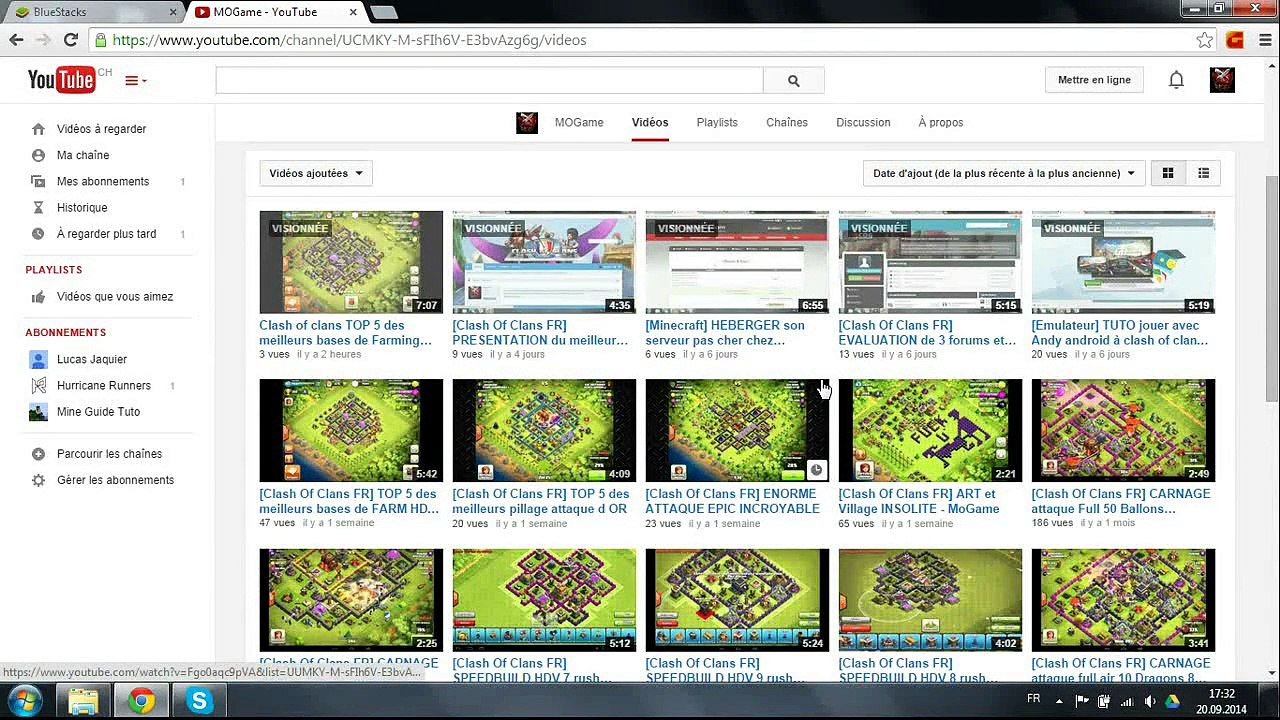Open Mes abonnements in sidebar
Screen dimensions: 1280x720
pos(103,181)
